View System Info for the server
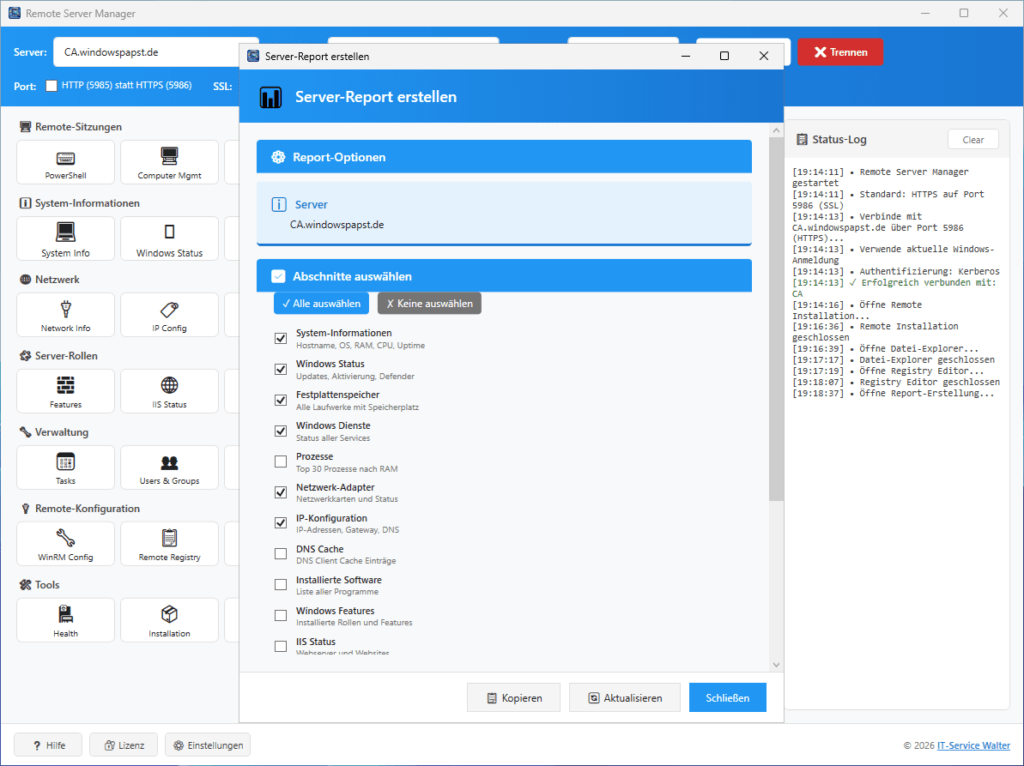1024x766 pixels. (x=64, y=238)
